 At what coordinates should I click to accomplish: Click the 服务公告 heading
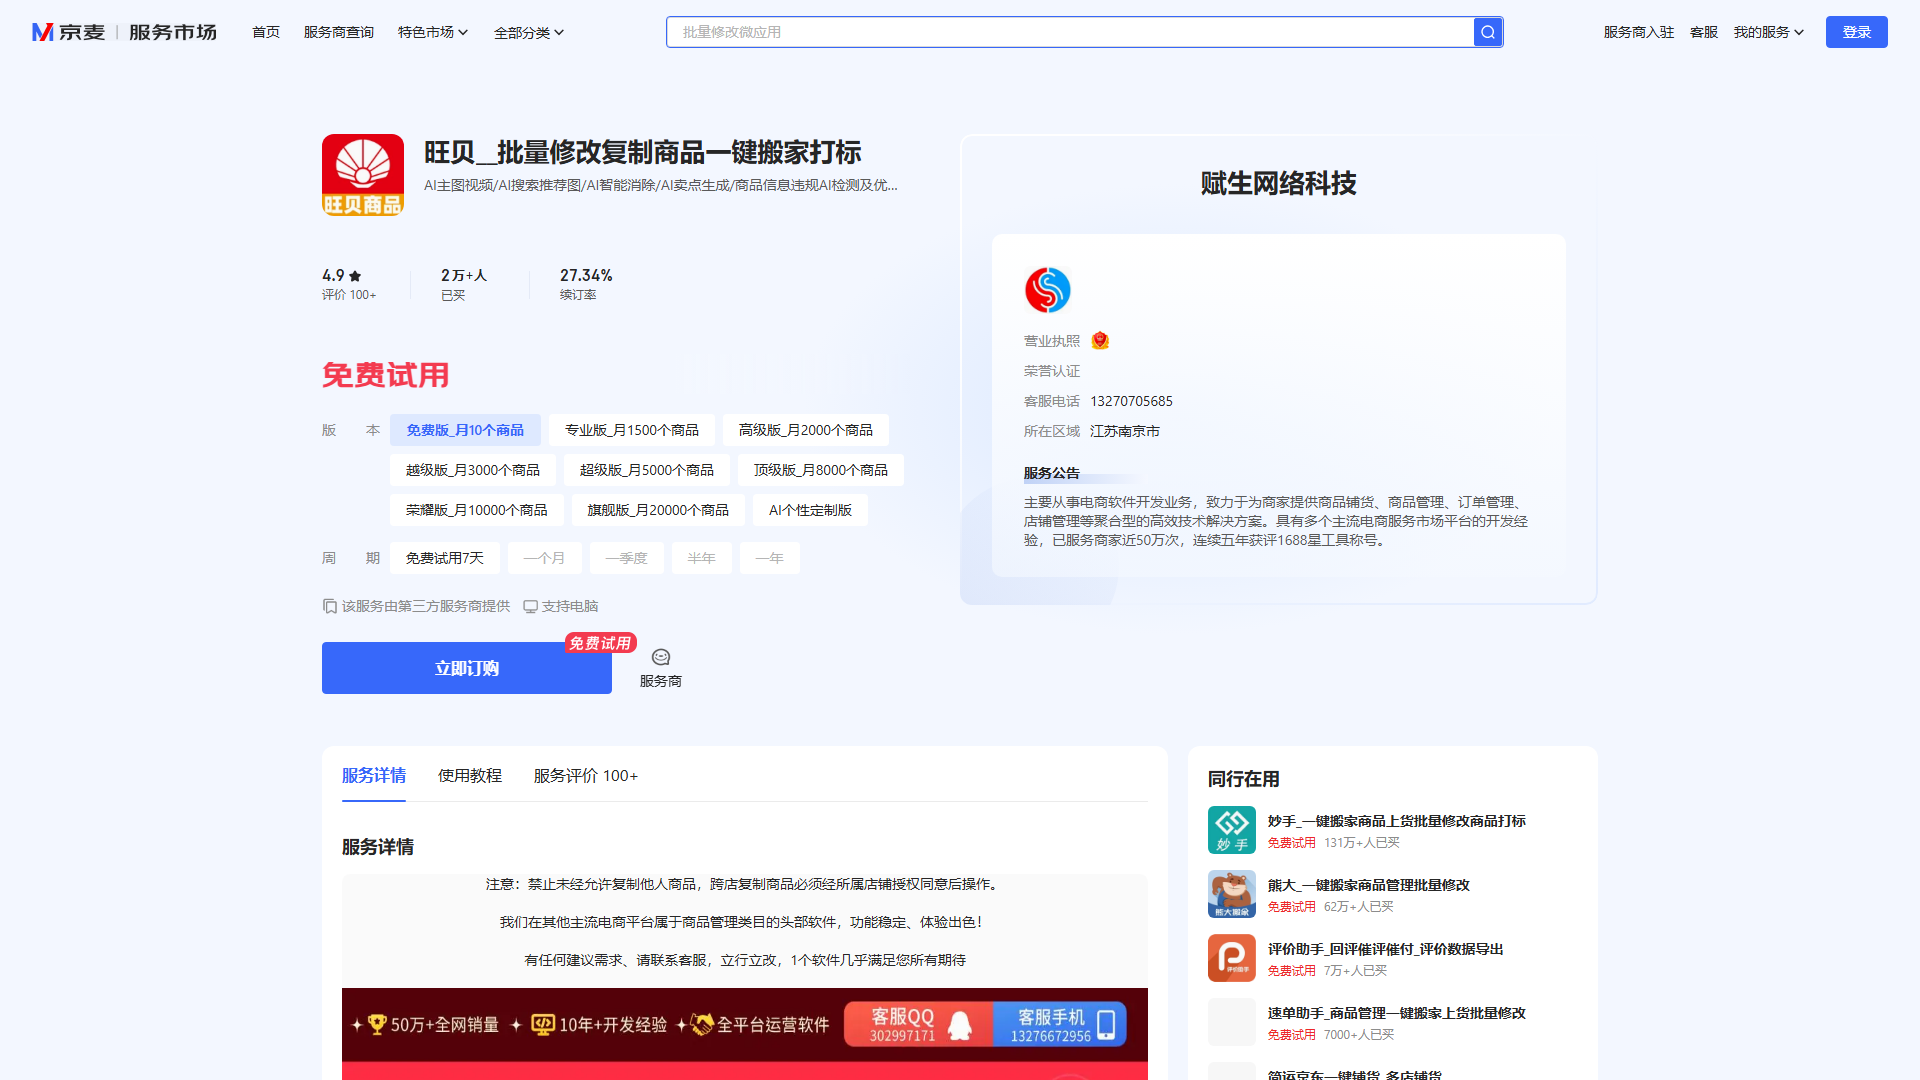coord(1052,473)
